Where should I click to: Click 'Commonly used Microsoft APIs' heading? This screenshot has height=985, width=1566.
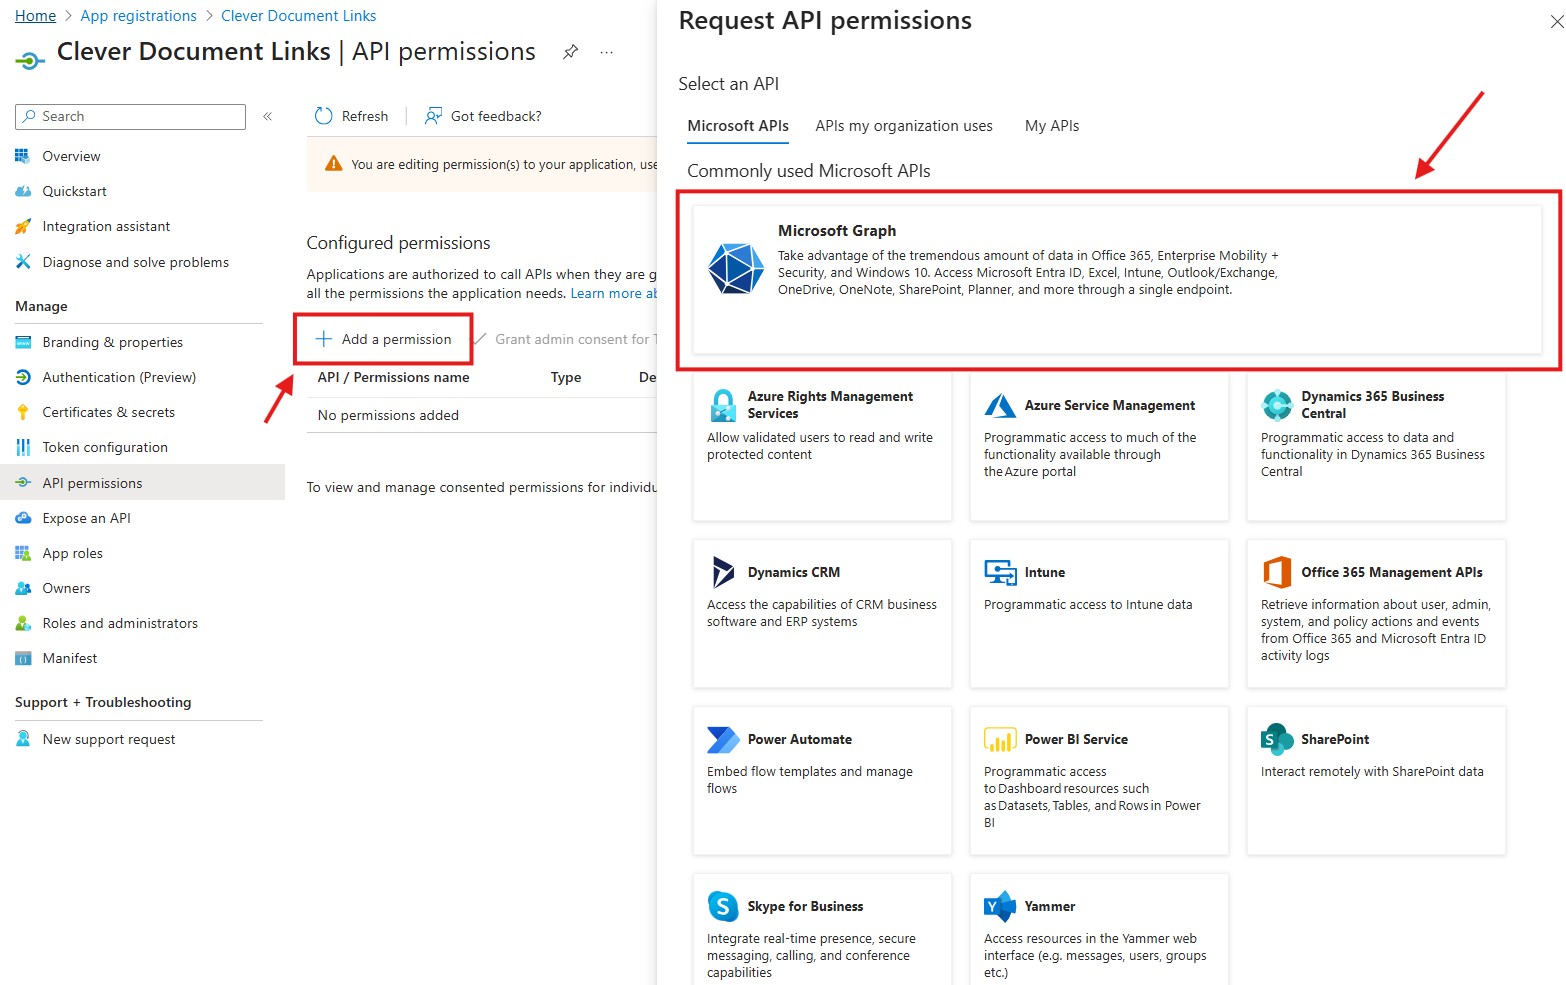tap(809, 171)
